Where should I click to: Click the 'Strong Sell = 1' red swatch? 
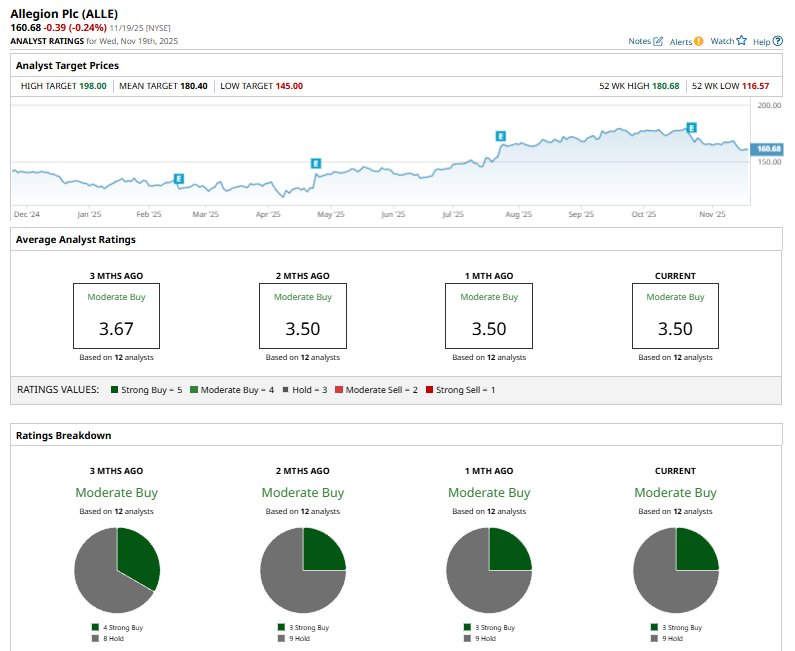pos(429,389)
